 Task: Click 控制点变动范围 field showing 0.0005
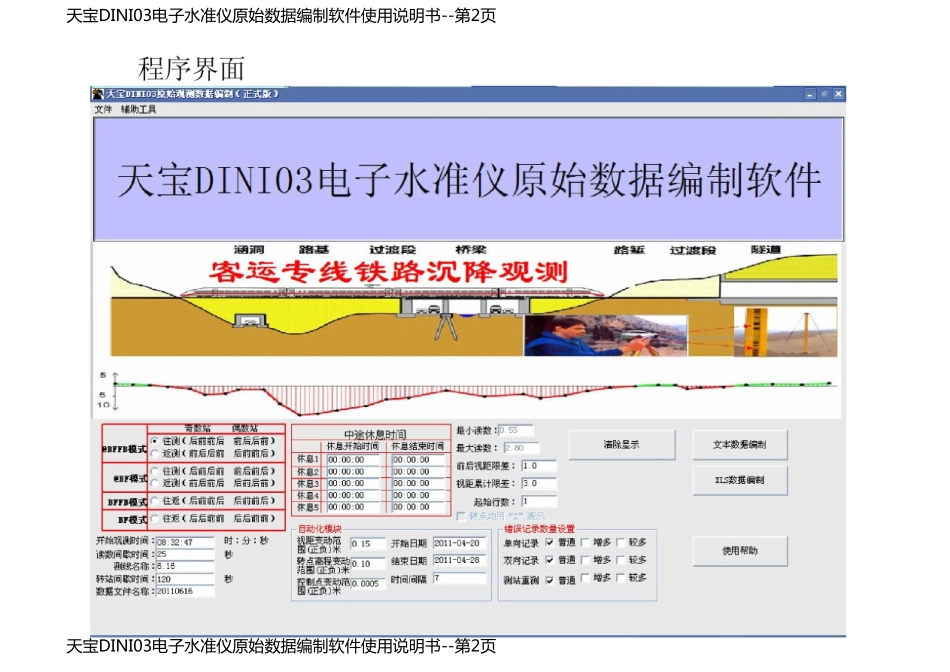[x=368, y=584]
